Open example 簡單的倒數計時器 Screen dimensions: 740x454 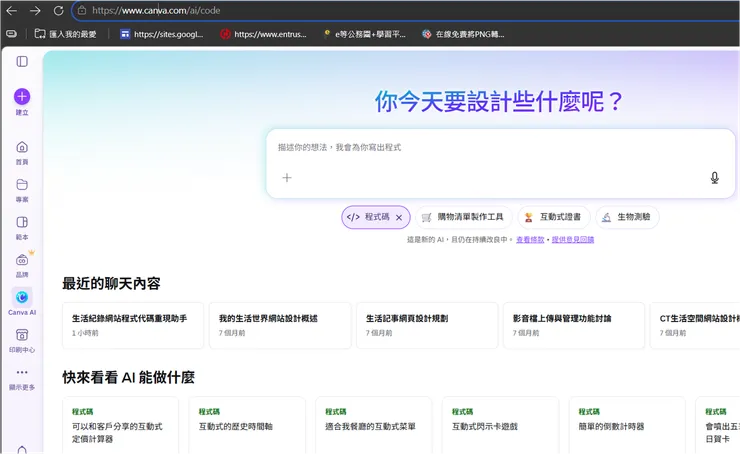[627, 426]
